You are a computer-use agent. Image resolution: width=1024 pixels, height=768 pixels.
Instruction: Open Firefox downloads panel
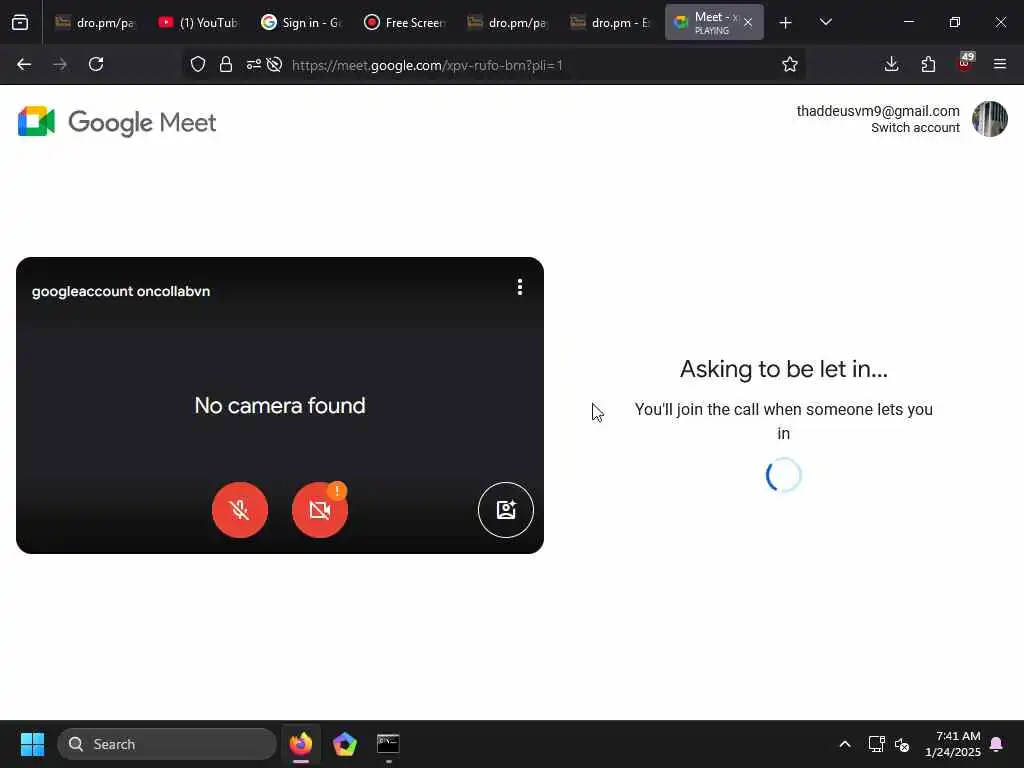[891, 65]
